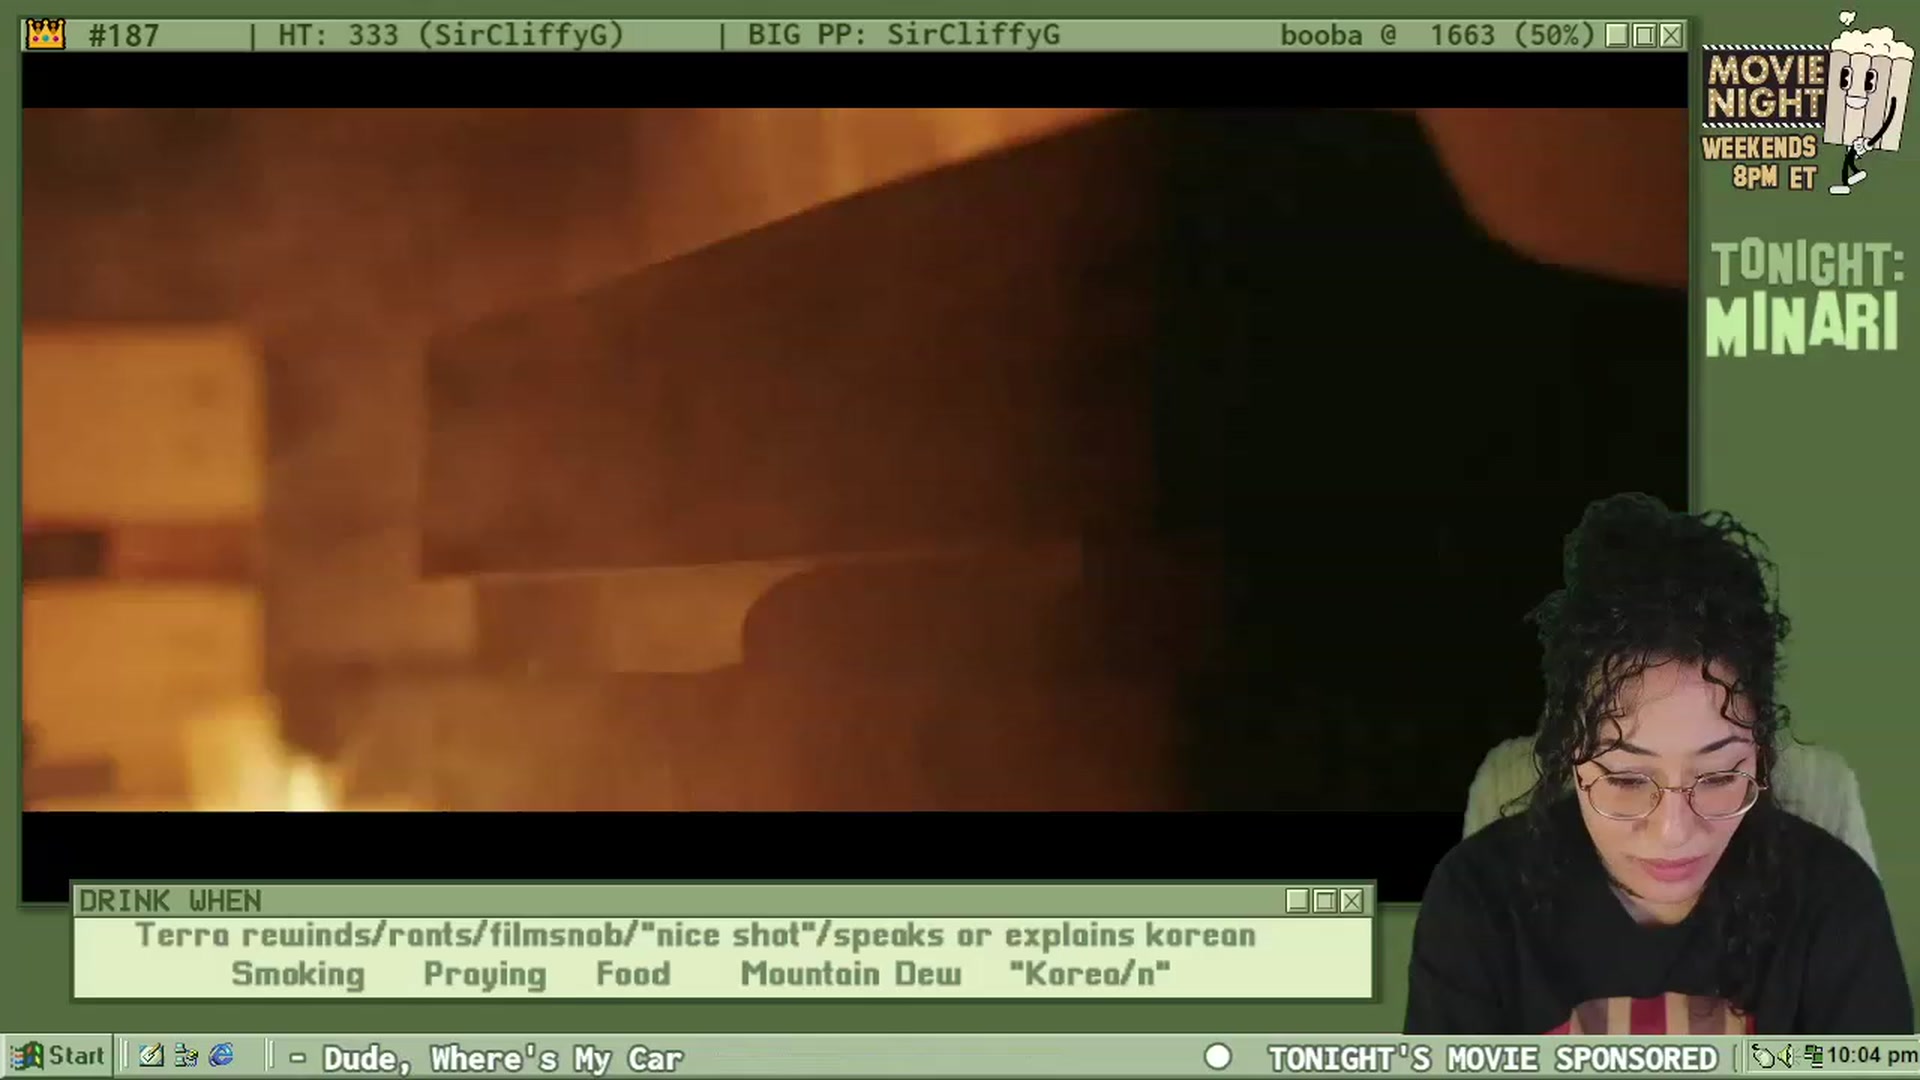Click the WEEKENDS 8PM ET text
This screenshot has width=1920, height=1080.
[x=1760, y=163]
